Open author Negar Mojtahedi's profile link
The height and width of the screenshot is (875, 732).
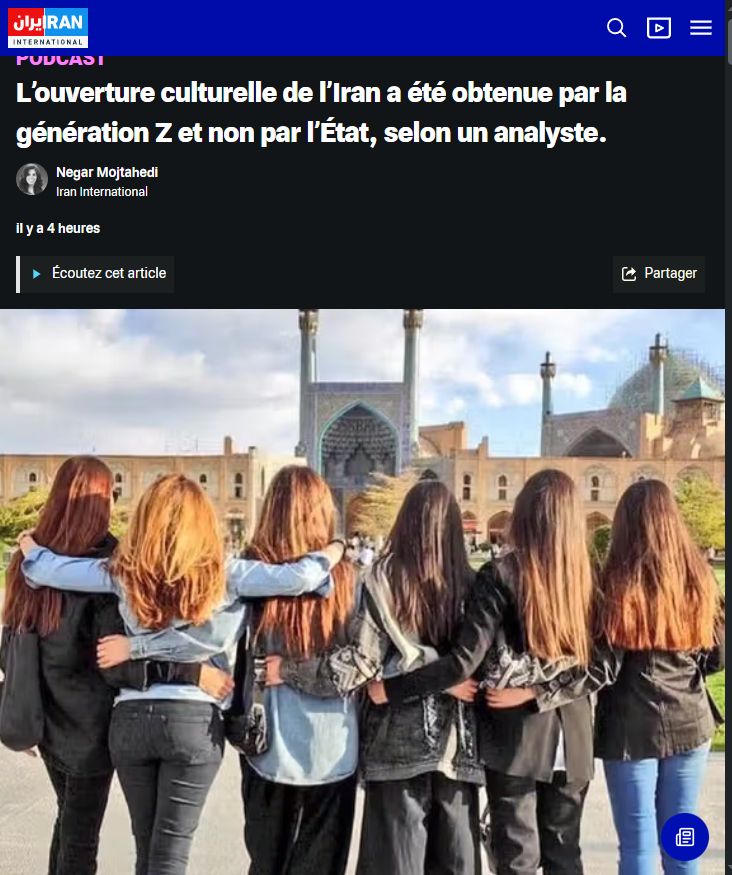pos(107,172)
